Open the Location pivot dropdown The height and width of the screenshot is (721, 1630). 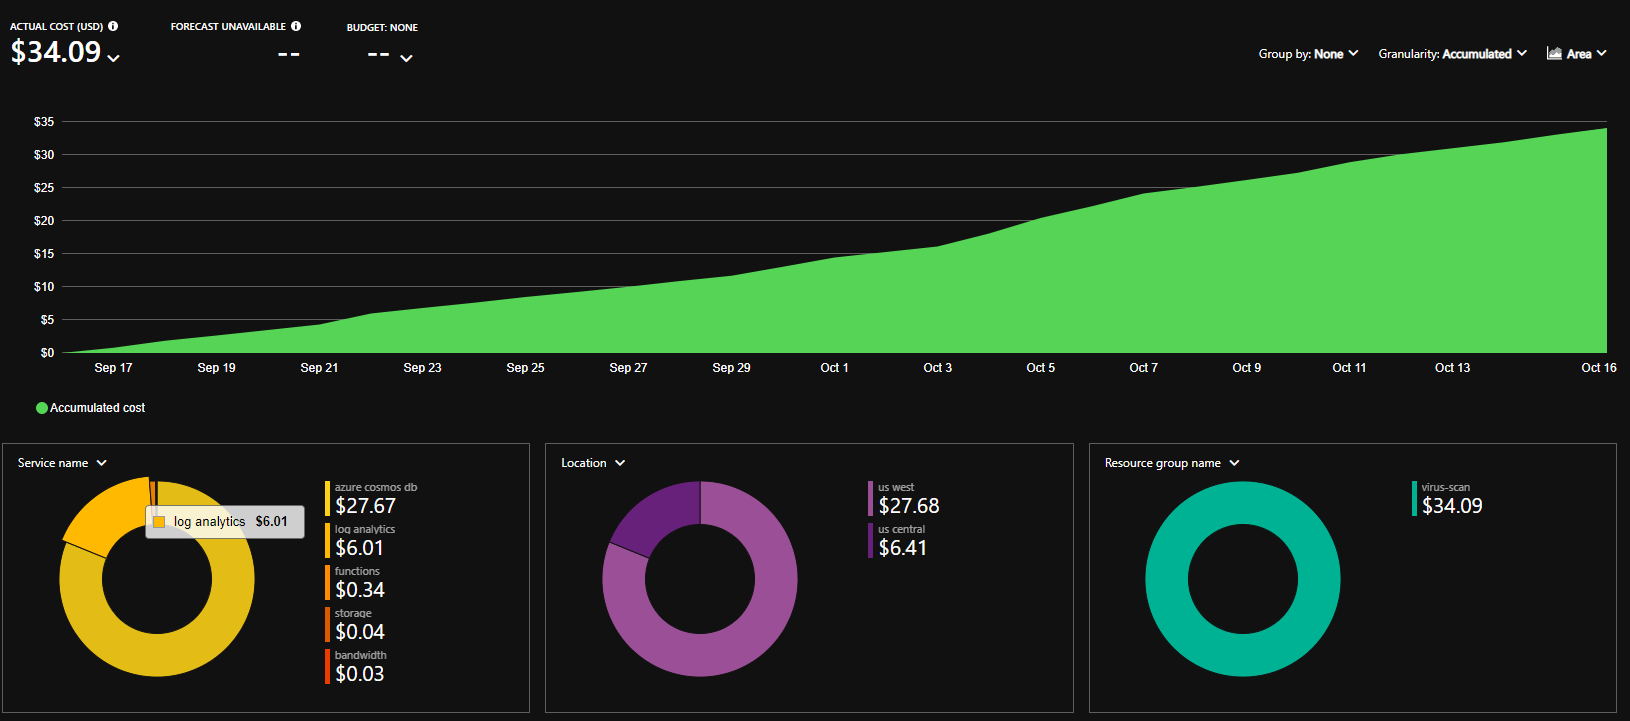coord(593,463)
